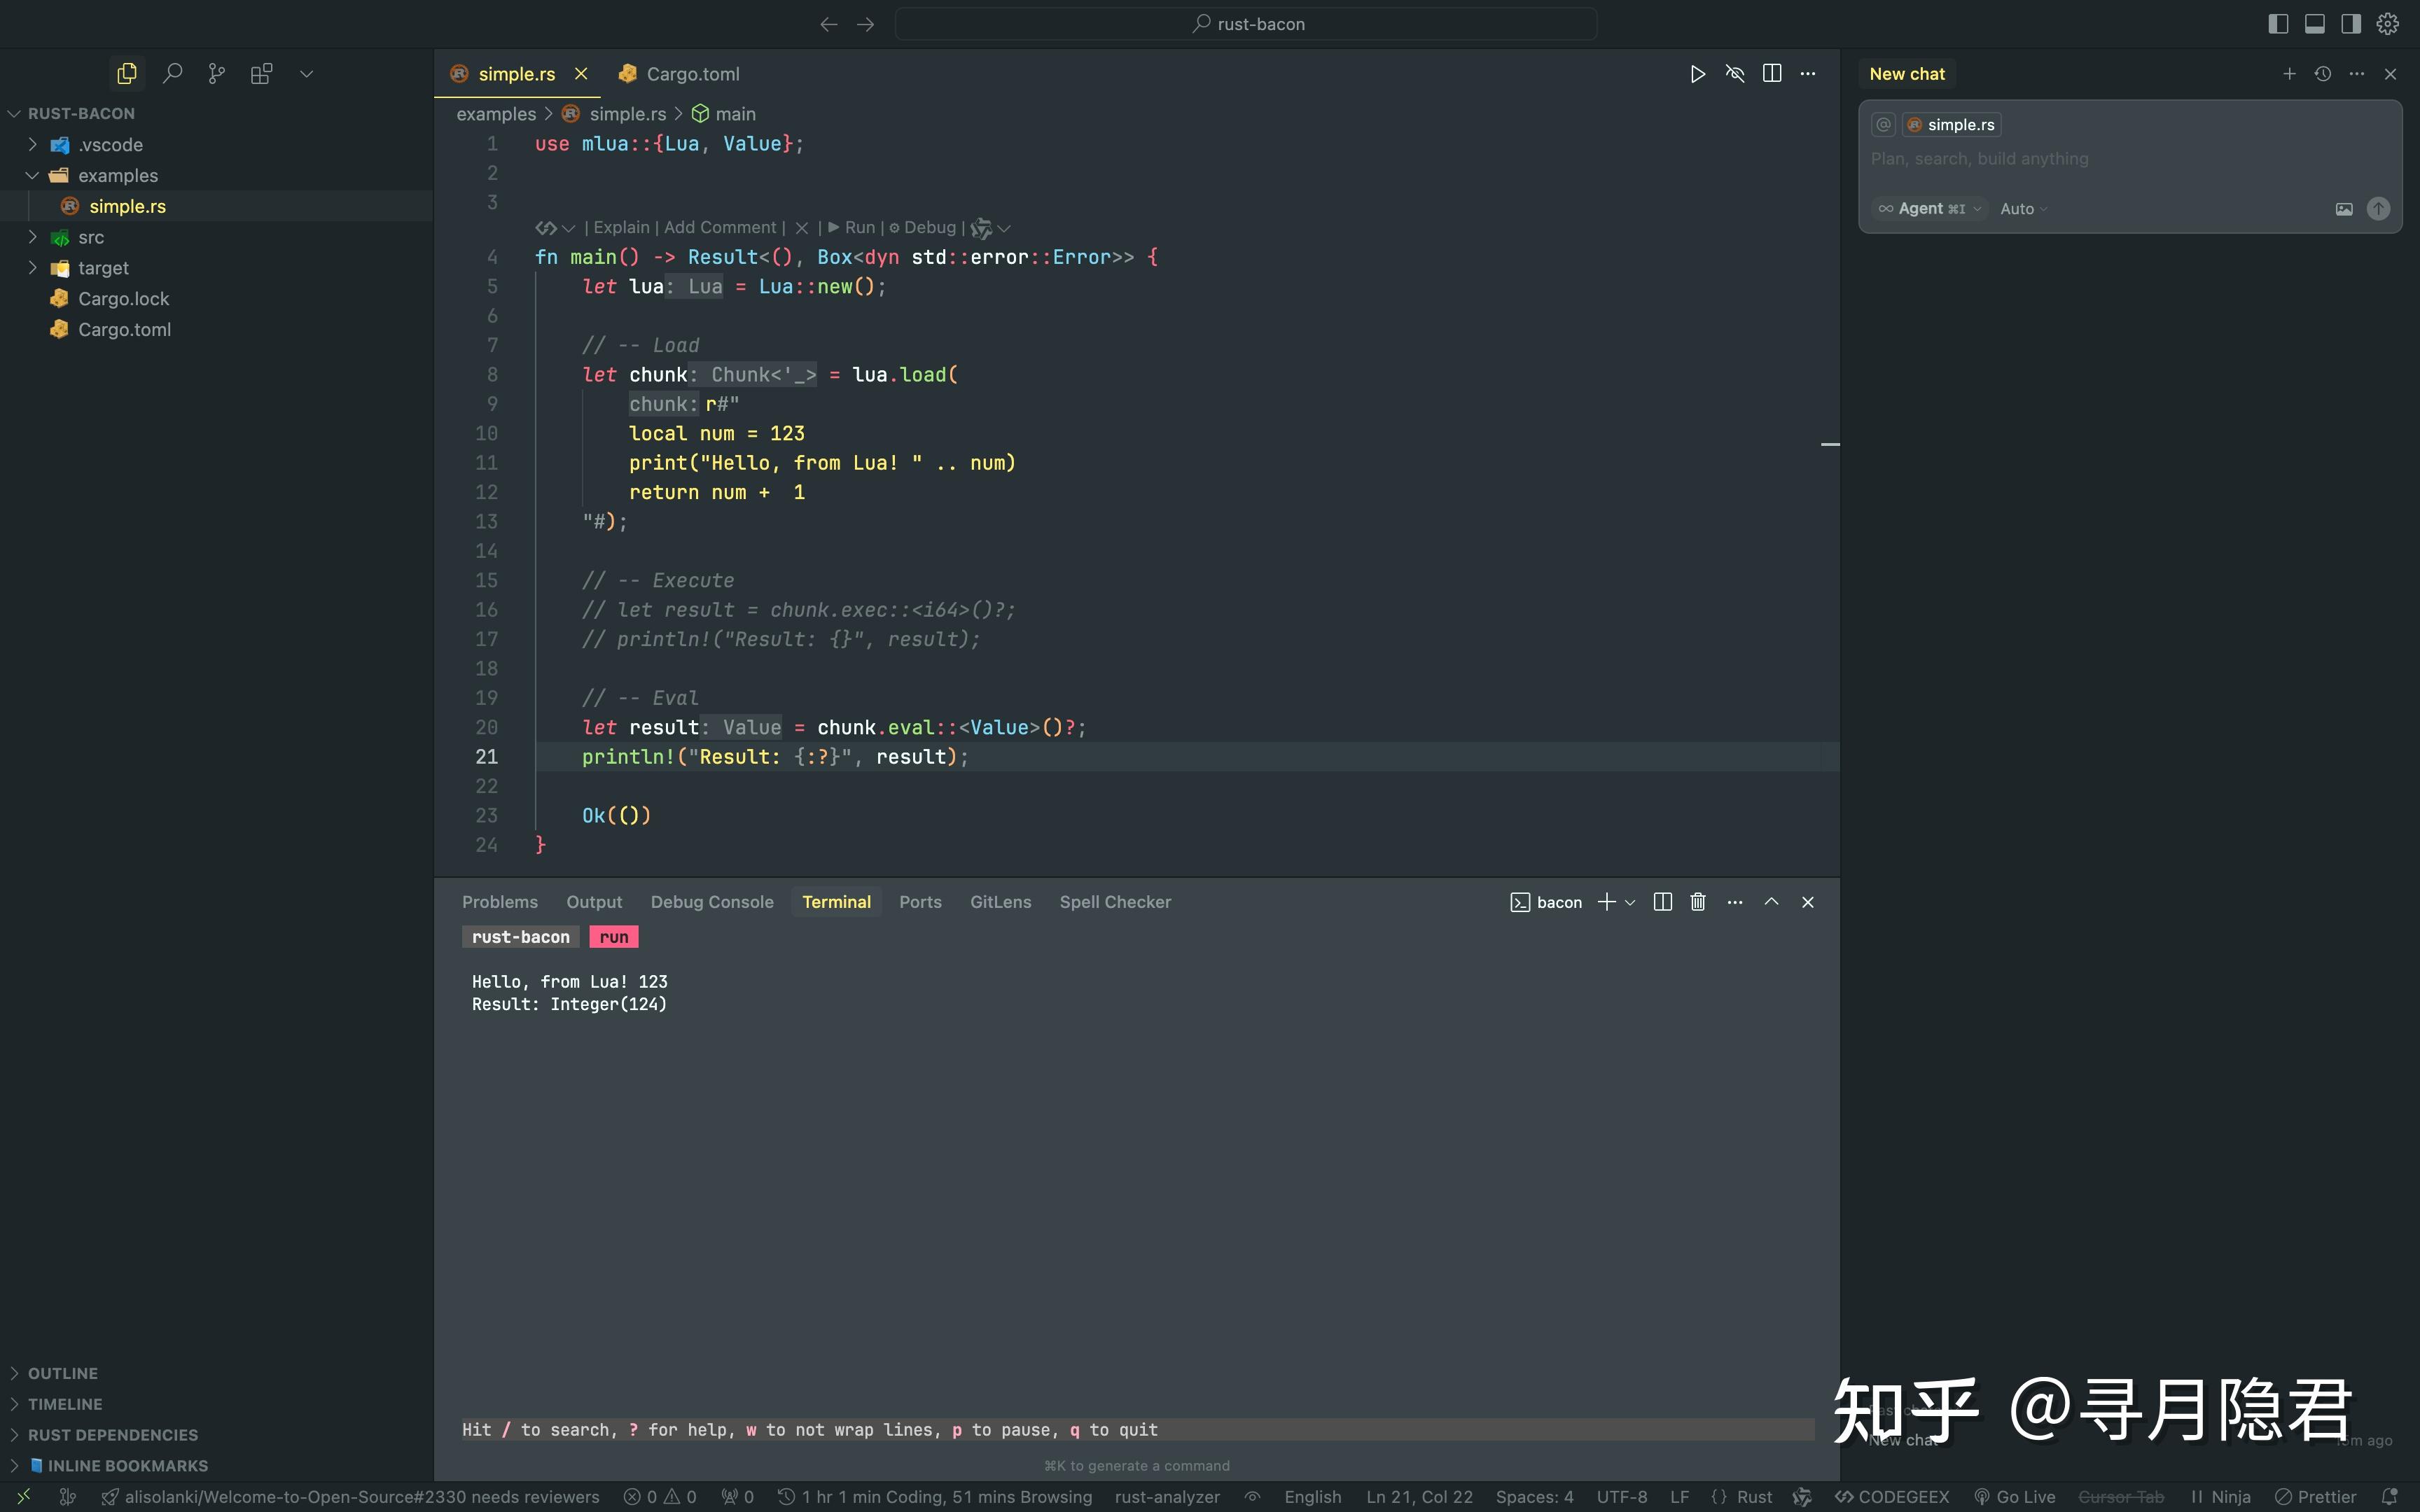Open chat history with the clock icon
The image size is (2420, 1512).
2322,73
